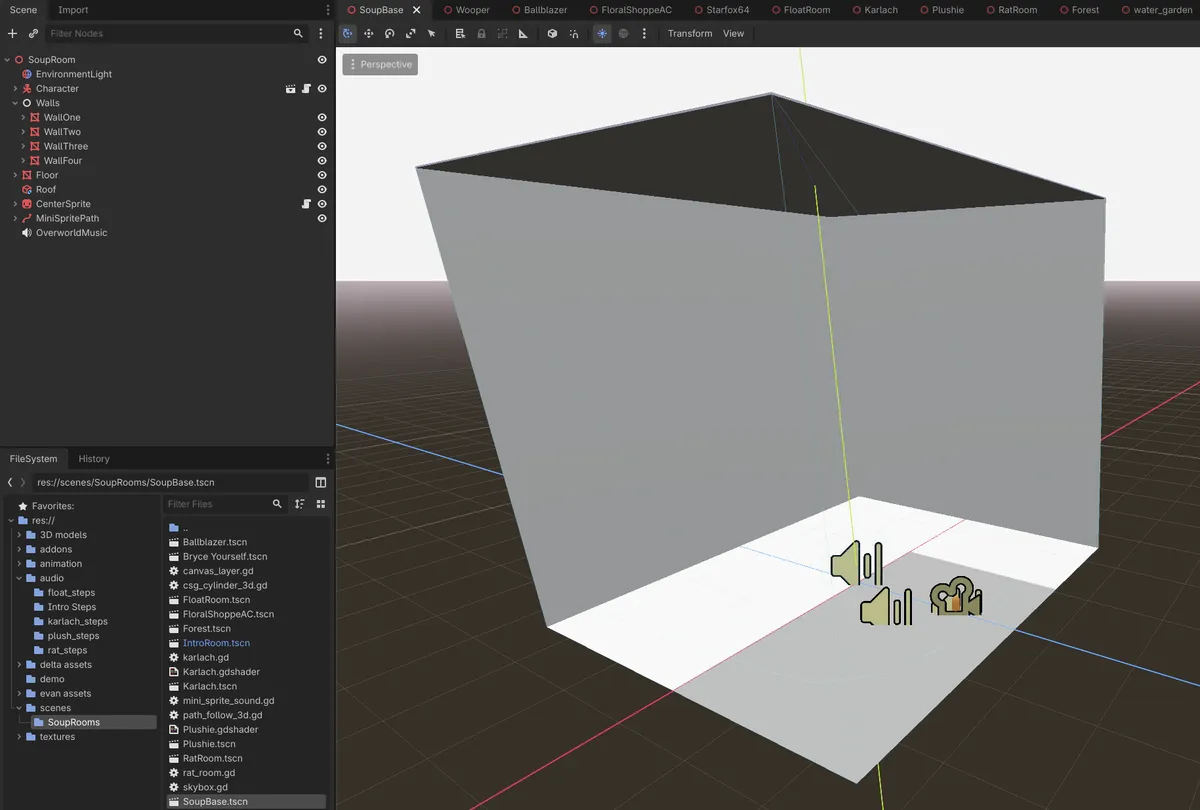Toggle FileSystem split mode icon
This screenshot has height=810, width=1200.
(321, 482)
